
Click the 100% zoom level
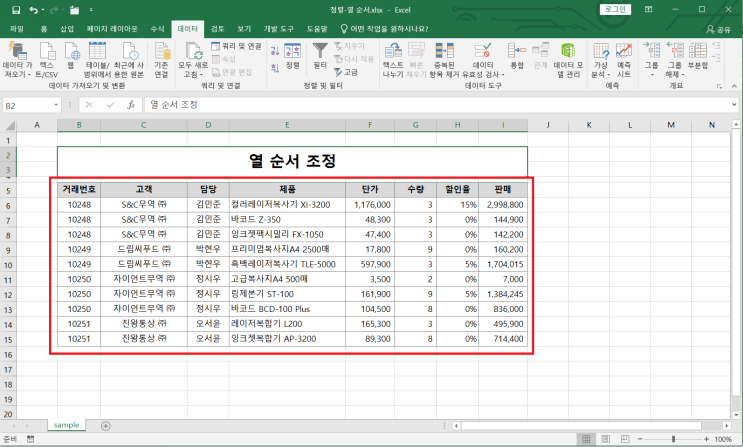(x=723, y=439)
